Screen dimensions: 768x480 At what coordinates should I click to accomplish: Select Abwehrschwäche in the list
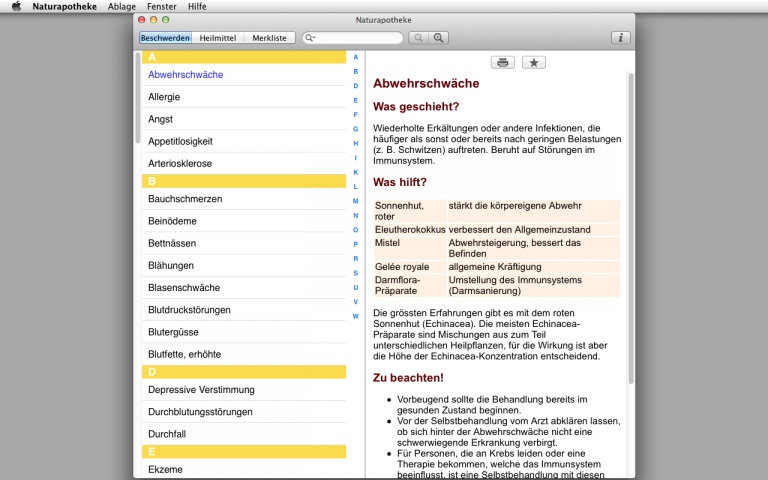(244, 74)
